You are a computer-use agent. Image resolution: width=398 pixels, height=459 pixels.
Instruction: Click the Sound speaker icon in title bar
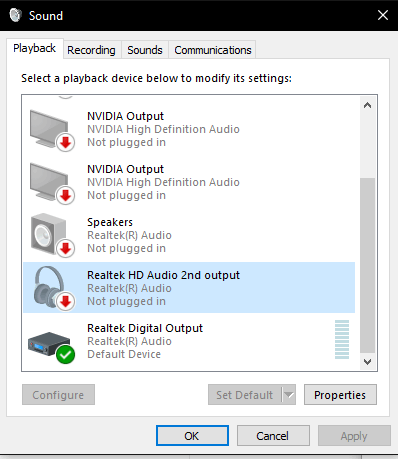click(x=15, y=15)
